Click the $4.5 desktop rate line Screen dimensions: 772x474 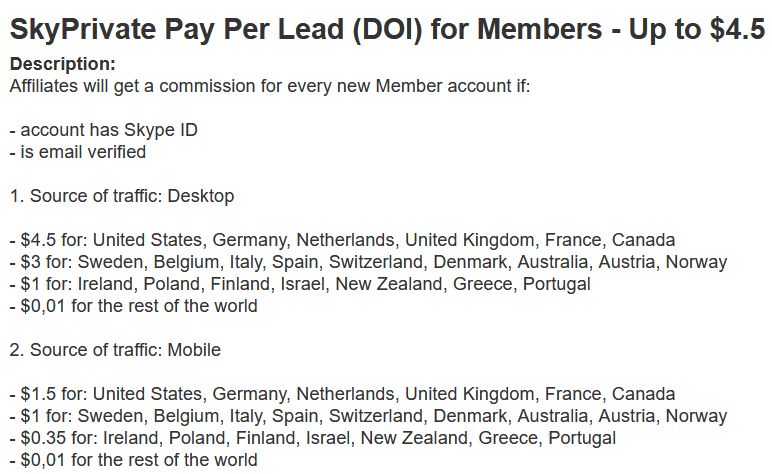tap(342, 240)
